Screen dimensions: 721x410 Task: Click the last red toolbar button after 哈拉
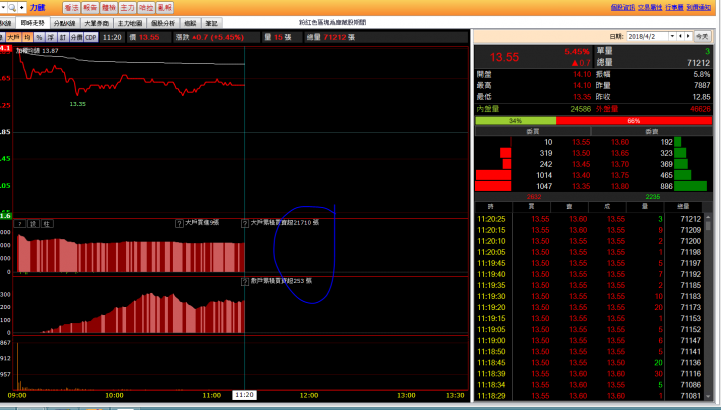(x=165, y=7)
